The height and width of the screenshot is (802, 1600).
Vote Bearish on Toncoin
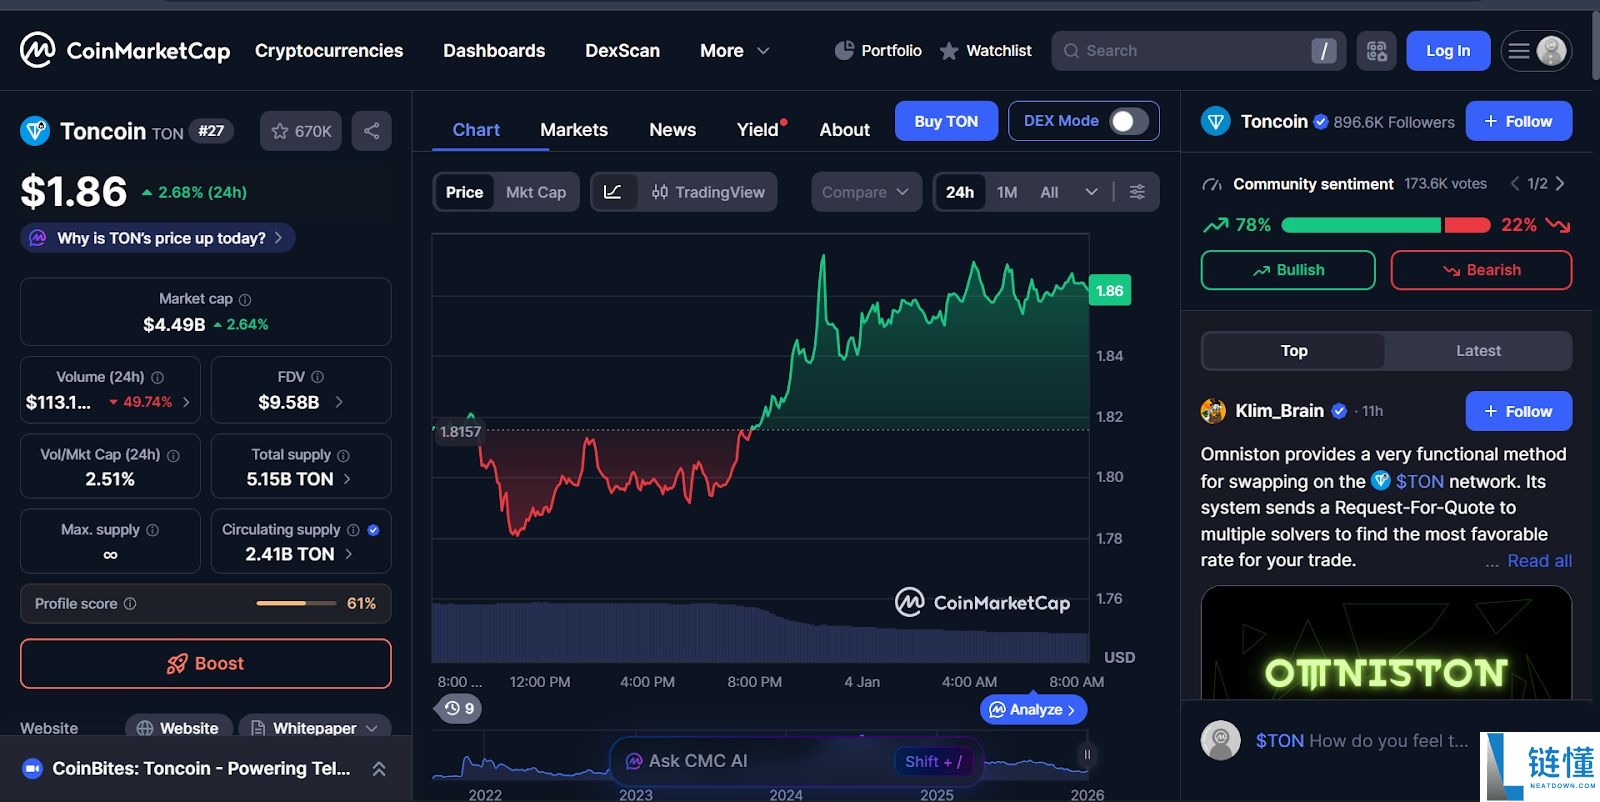[1481, 270]
